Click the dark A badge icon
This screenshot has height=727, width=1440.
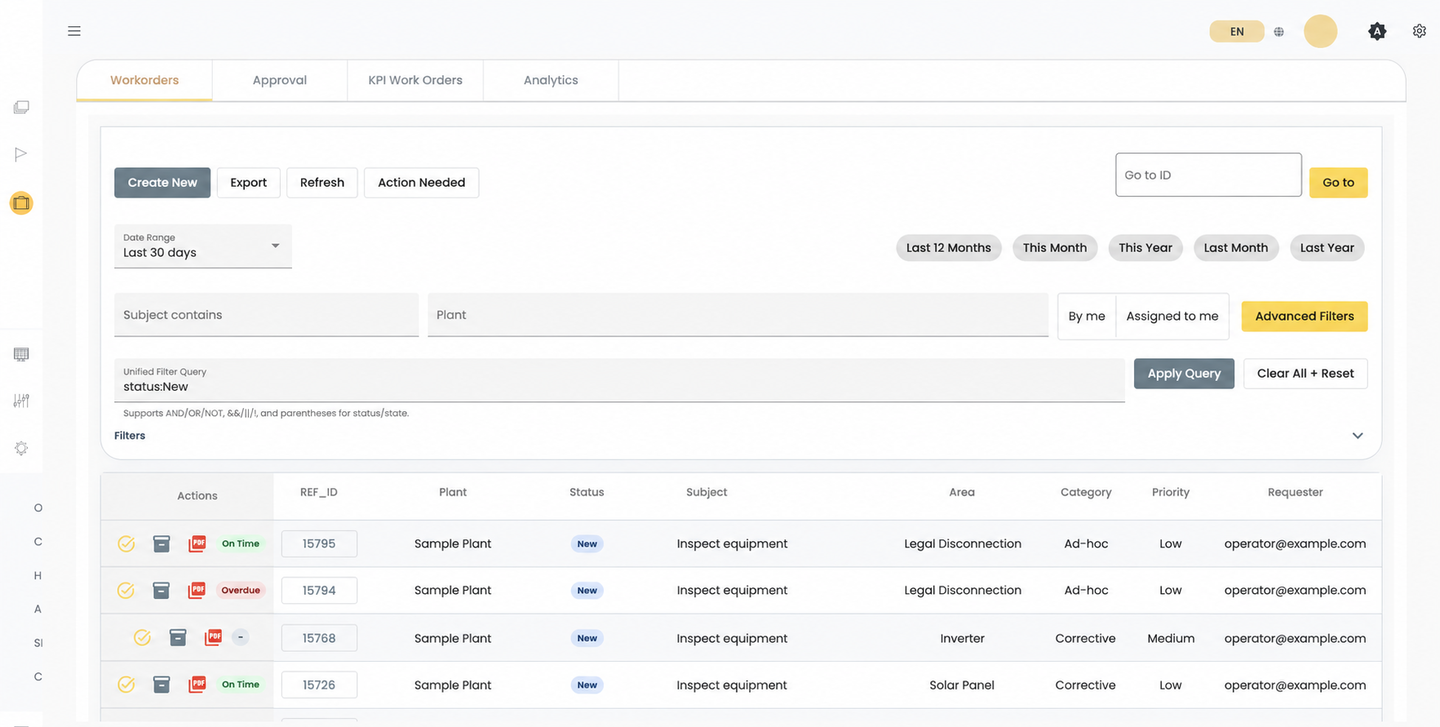[1377, 31]
